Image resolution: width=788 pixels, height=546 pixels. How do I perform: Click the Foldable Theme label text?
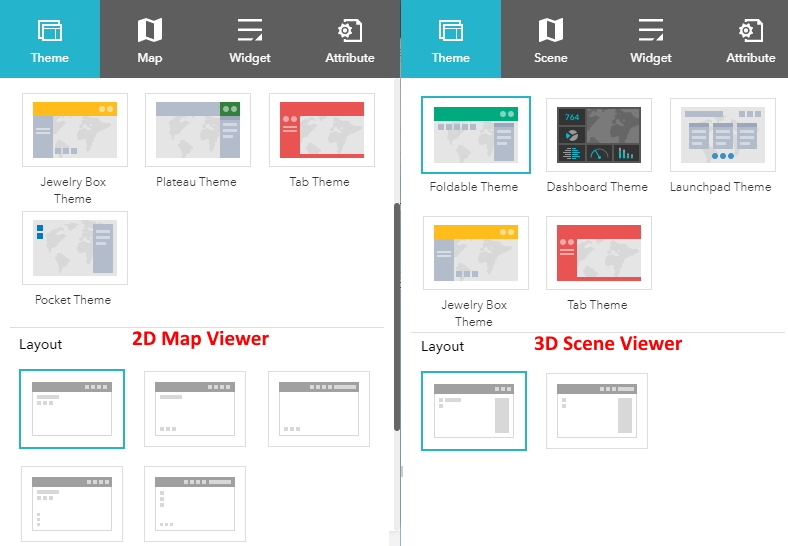[474, 187]
